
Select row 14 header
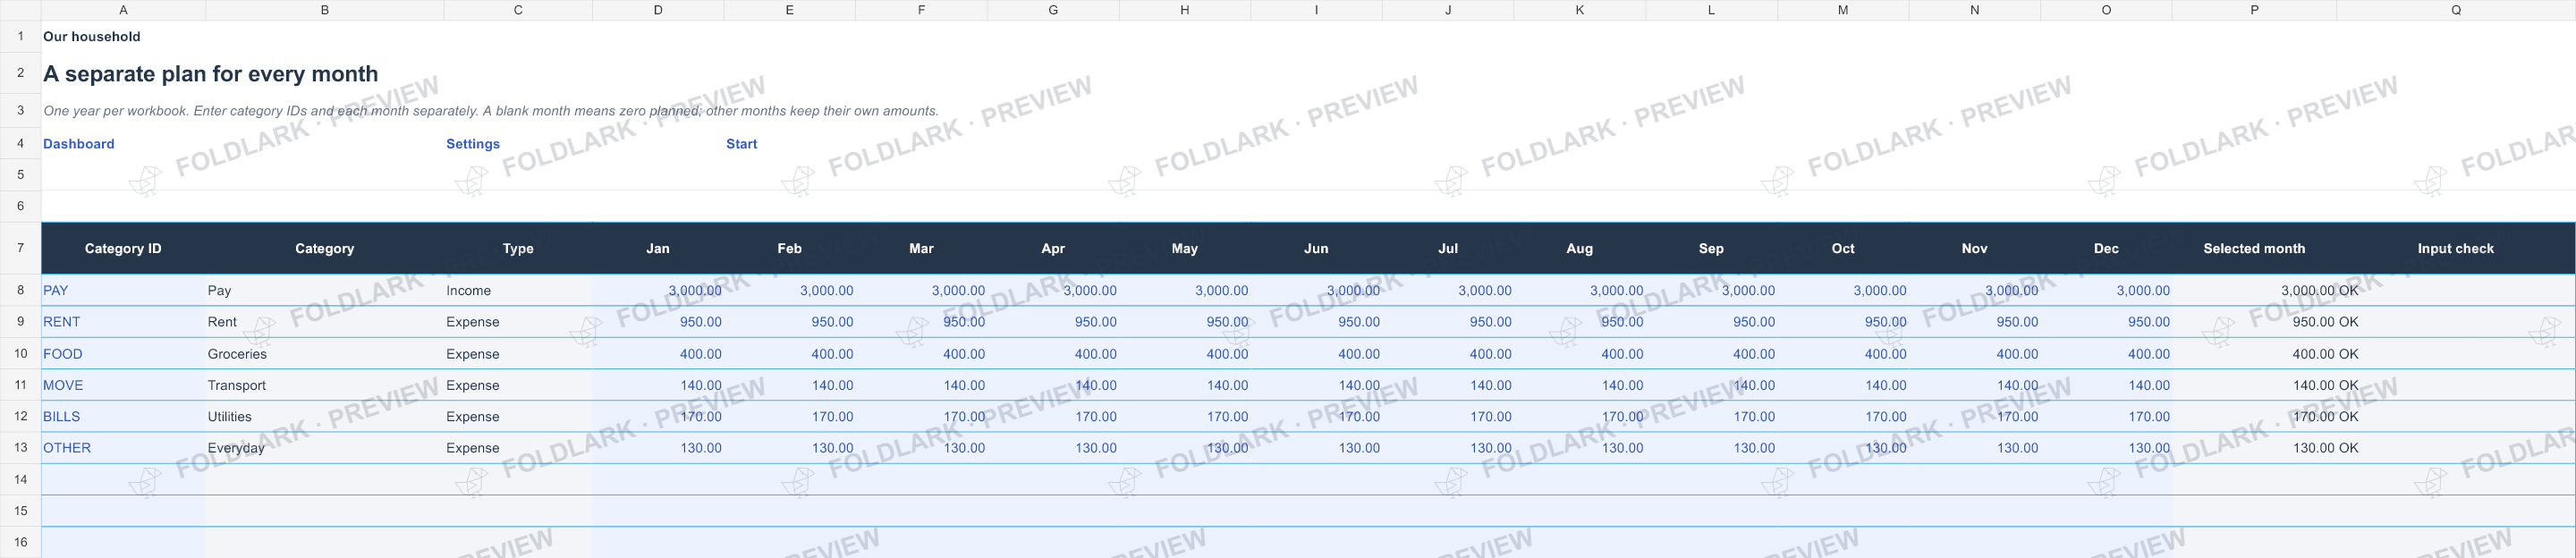click(20, 480)
